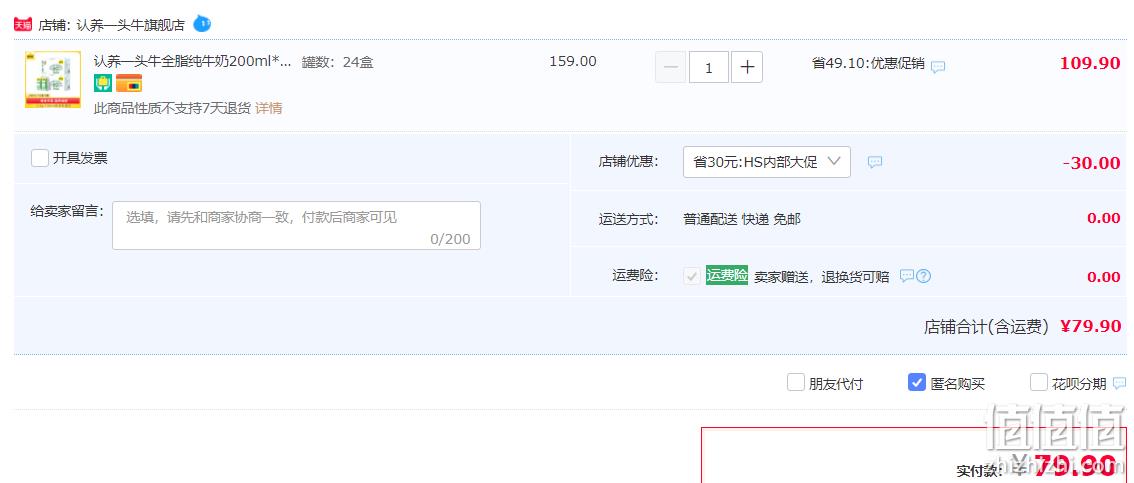Uncheck the 匿名购买 checkbox
Viewport: 1134px width, 483px height.
pos(916,382)
